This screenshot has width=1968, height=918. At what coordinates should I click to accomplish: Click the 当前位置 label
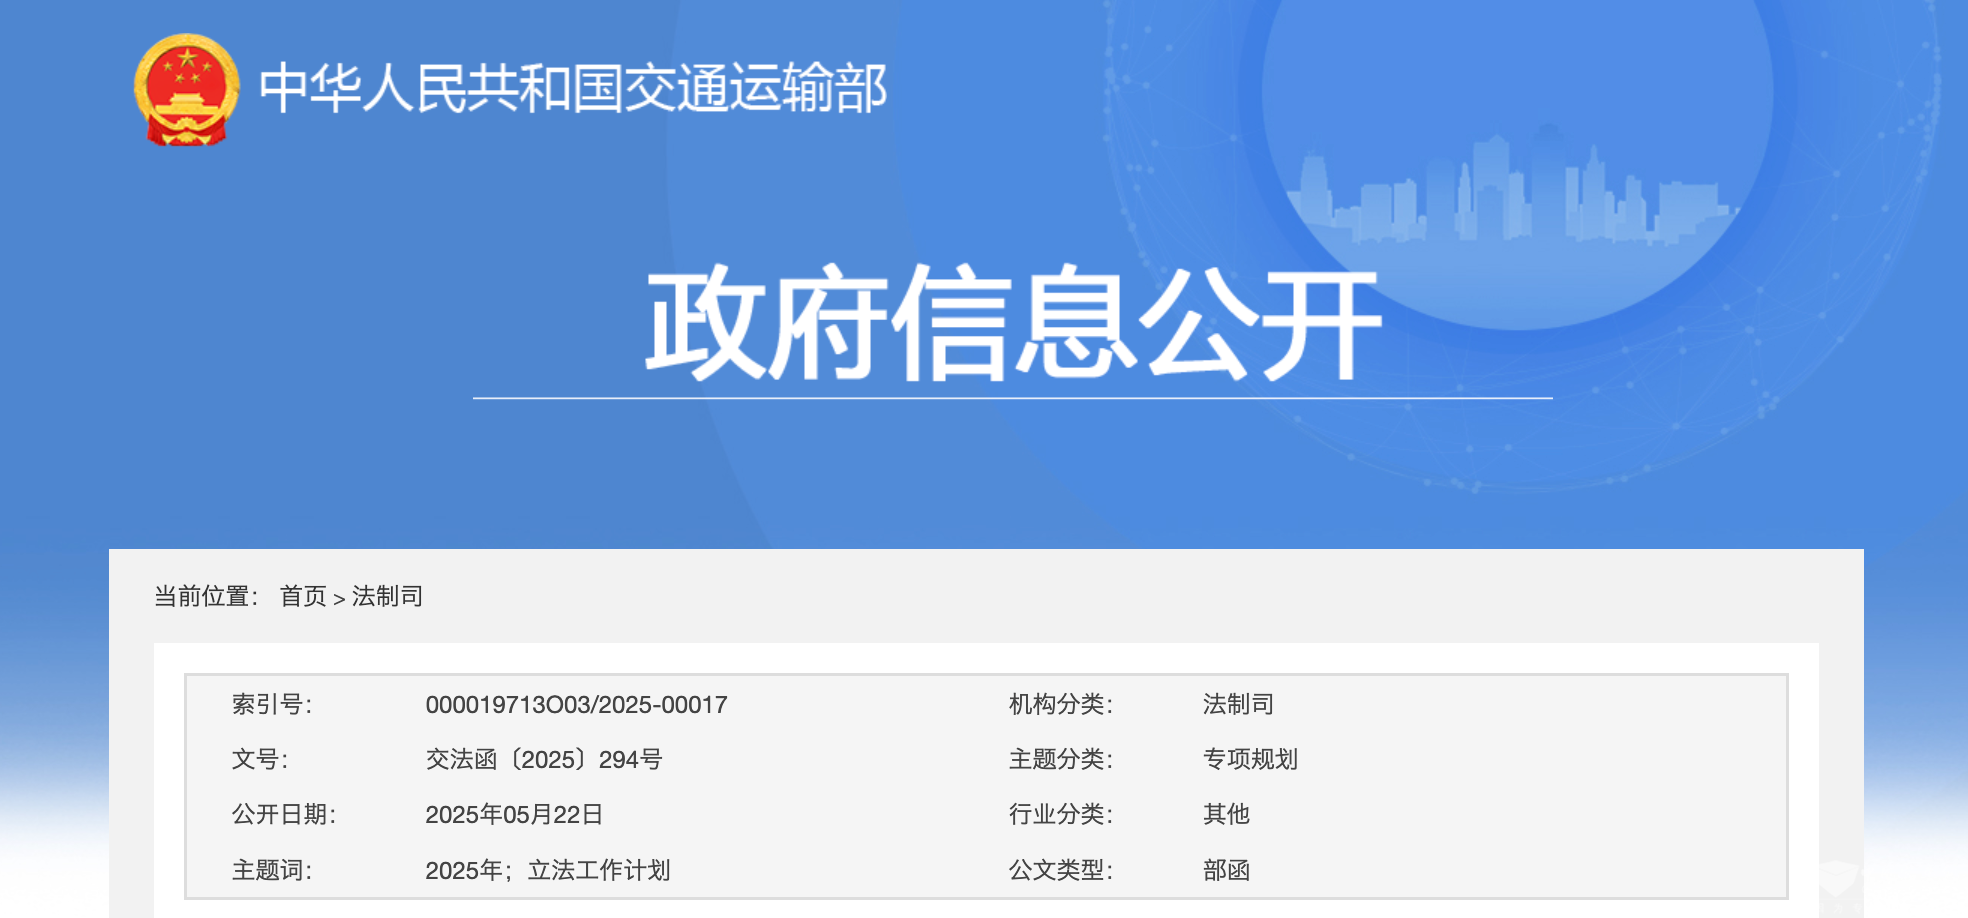pos(206,597)
